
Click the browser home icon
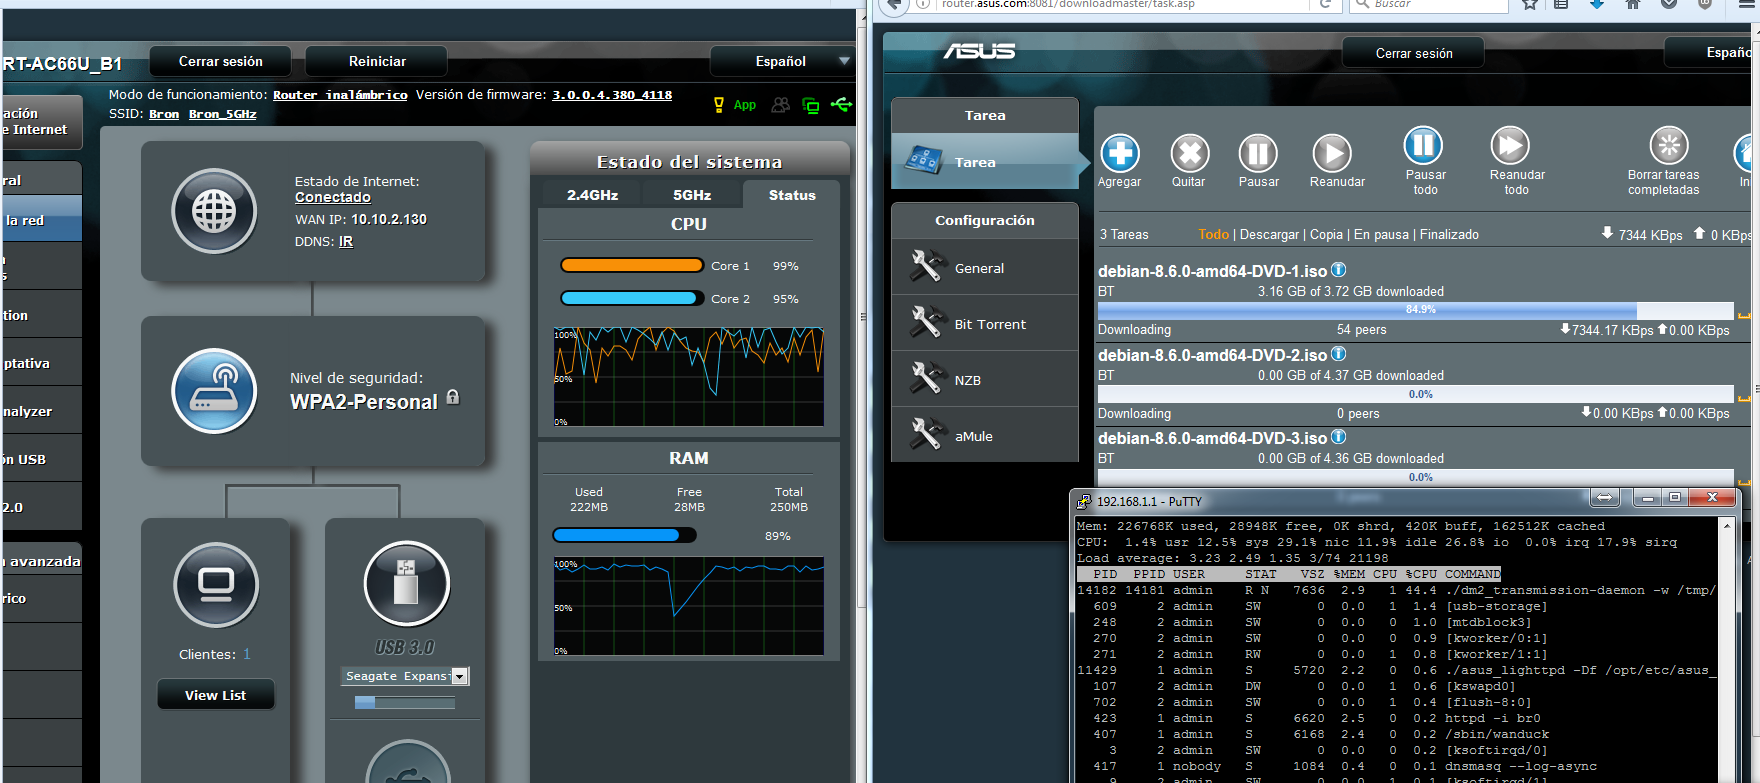pos(1633,4)
